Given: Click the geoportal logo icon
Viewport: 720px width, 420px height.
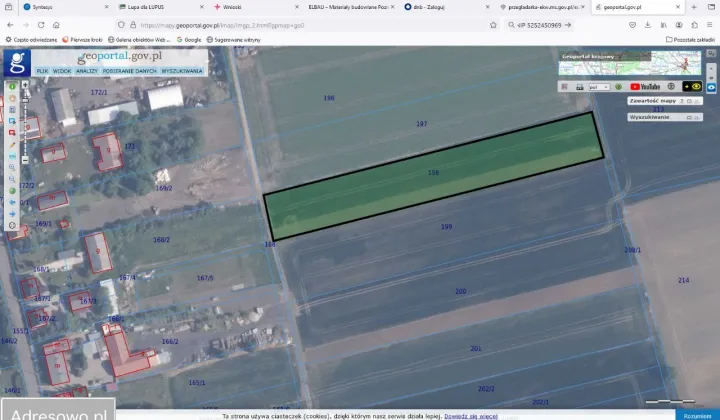Looking at the screenshot, I should pos(16,63).
